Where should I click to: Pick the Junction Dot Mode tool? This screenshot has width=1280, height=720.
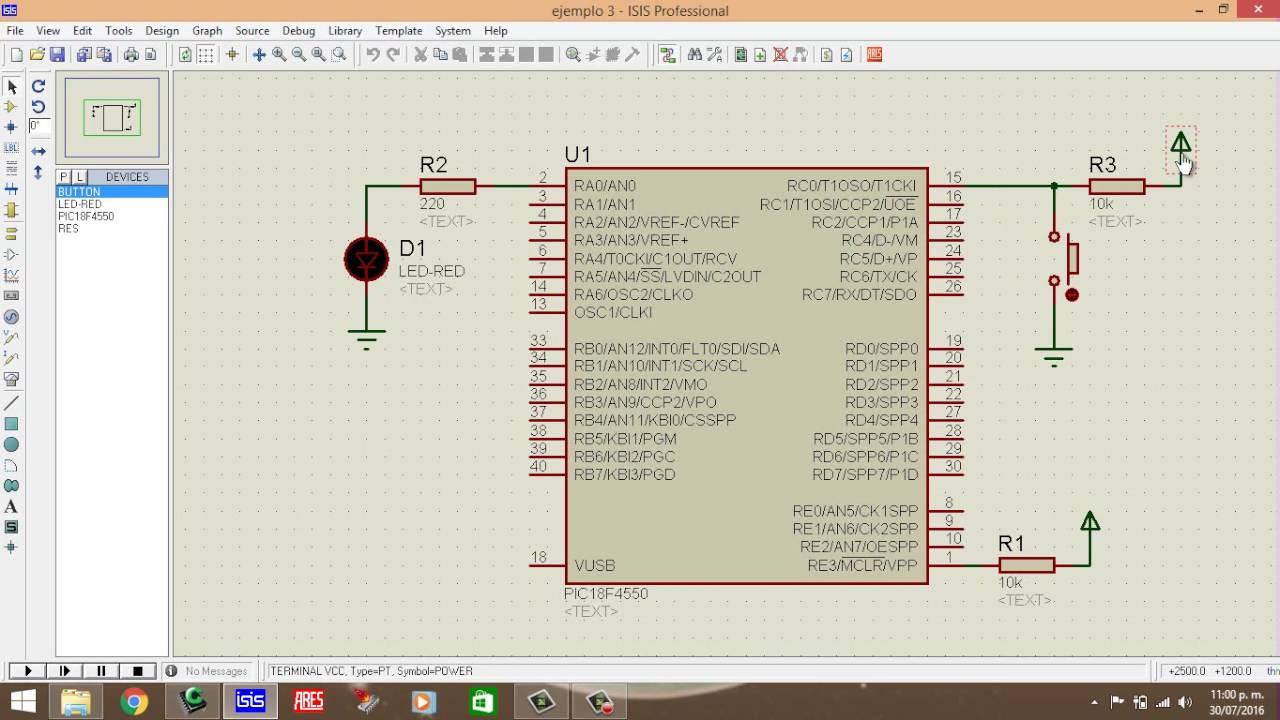[12, 127]
